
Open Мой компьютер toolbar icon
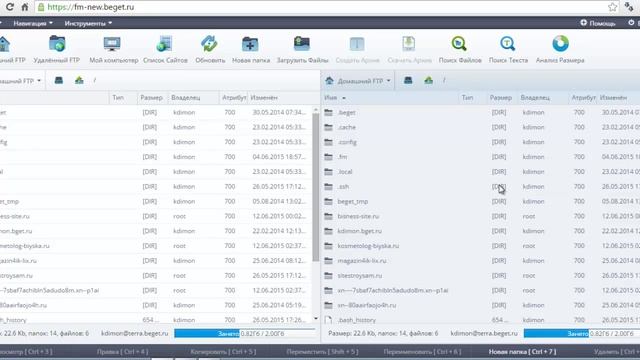click(113, 49)
